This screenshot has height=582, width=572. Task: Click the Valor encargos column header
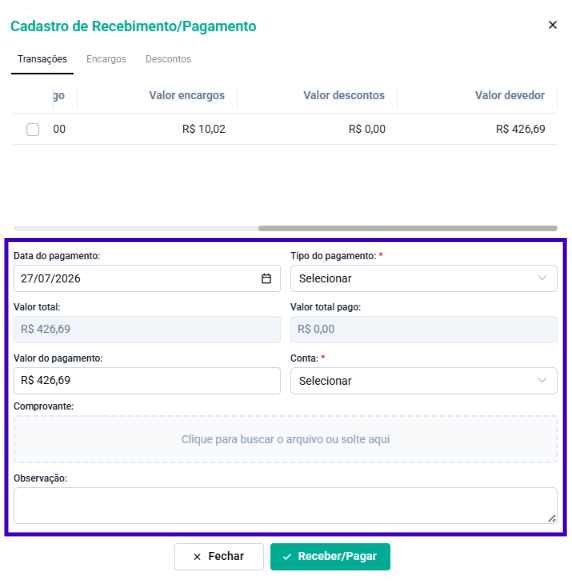point(187,95)
